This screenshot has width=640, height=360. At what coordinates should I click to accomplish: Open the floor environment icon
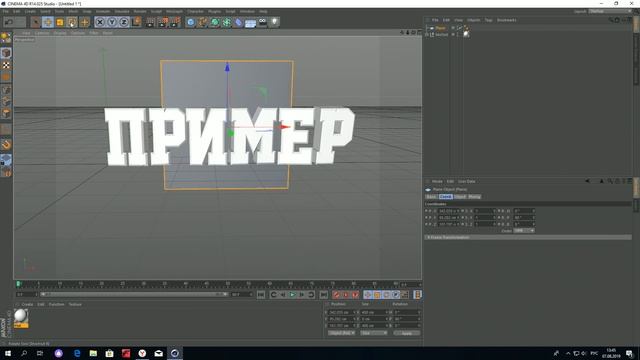click(x=251, y=22)
